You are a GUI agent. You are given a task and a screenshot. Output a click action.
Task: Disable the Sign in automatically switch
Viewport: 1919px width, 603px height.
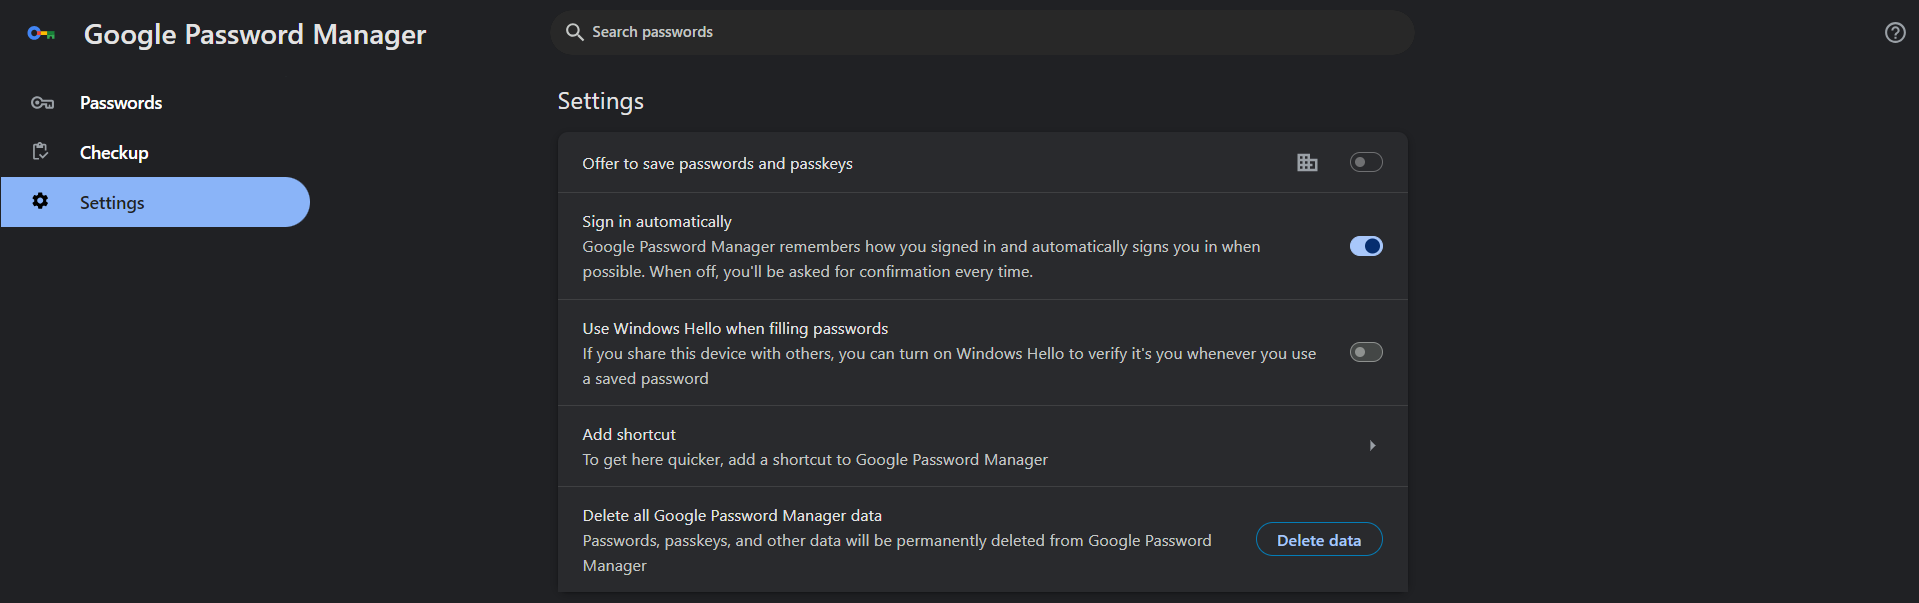[1366, 246]
